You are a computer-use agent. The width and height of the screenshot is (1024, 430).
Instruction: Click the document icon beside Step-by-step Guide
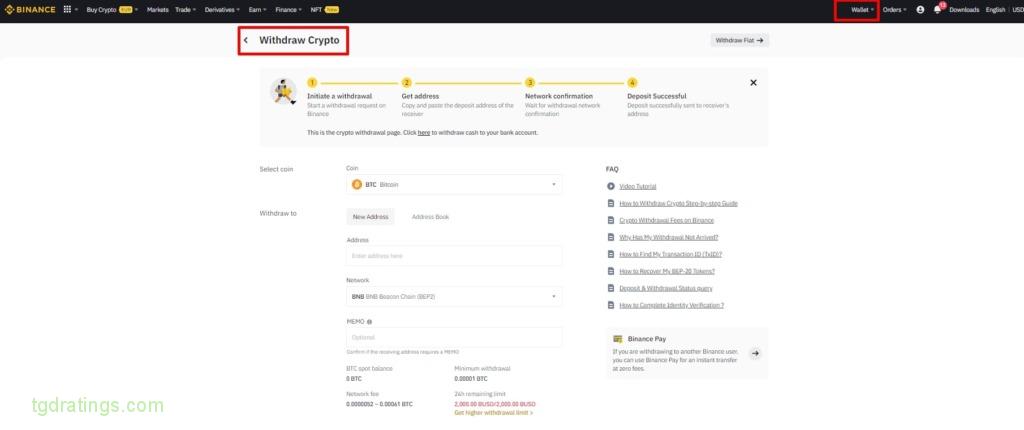point(611,203)
